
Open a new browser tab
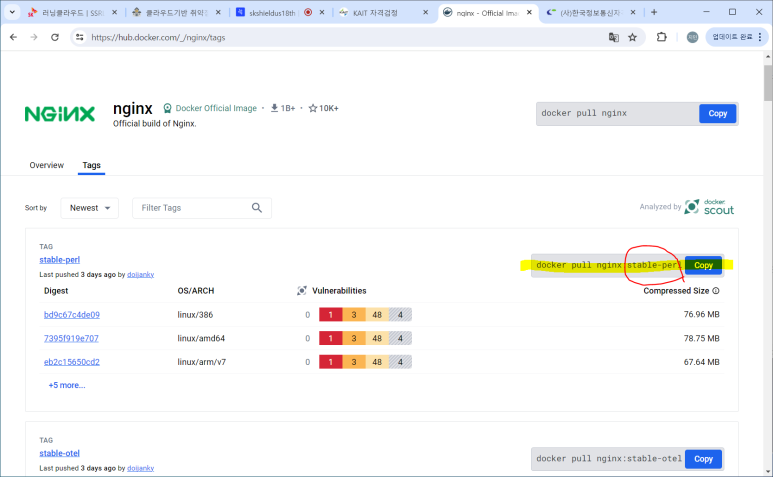point(654,12)
